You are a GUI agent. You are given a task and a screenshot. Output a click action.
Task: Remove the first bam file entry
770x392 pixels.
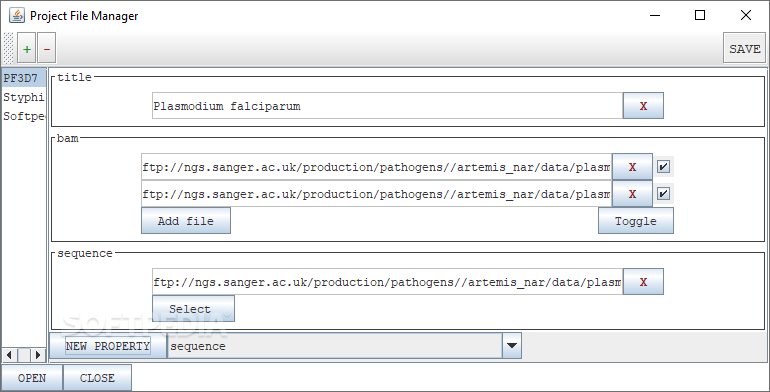coord(632,167)
